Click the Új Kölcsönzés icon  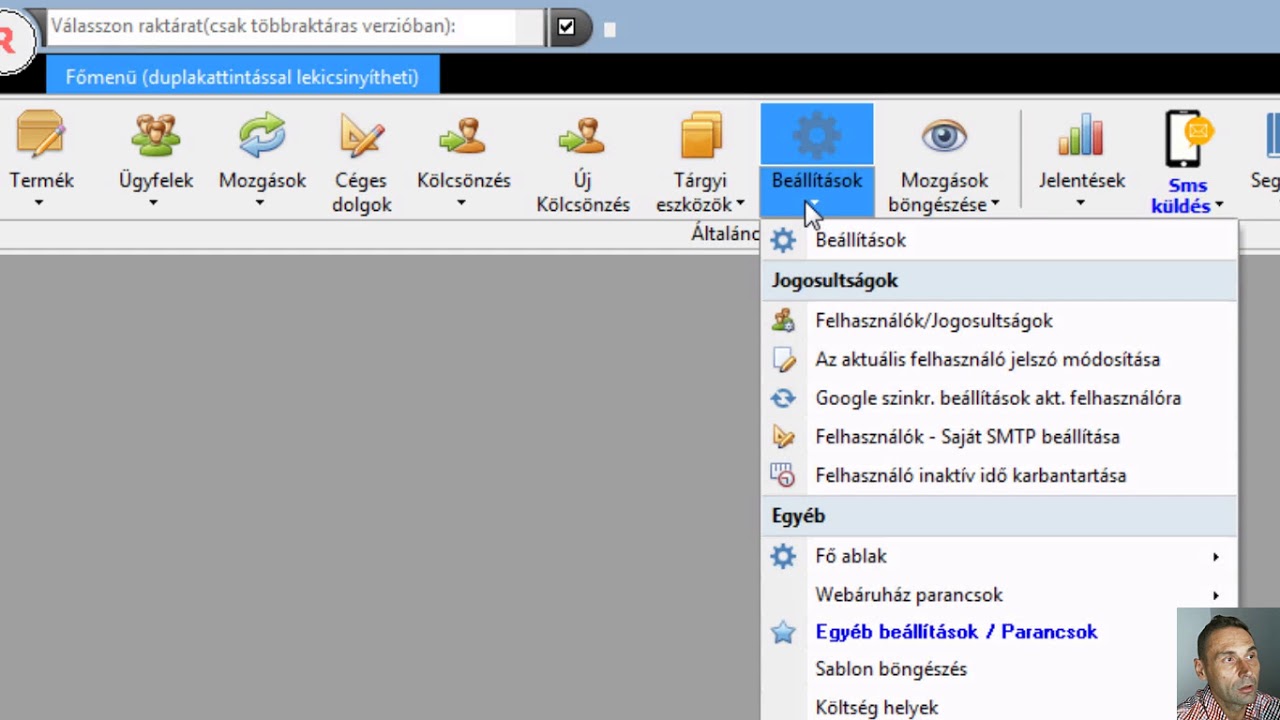(582, 135)
